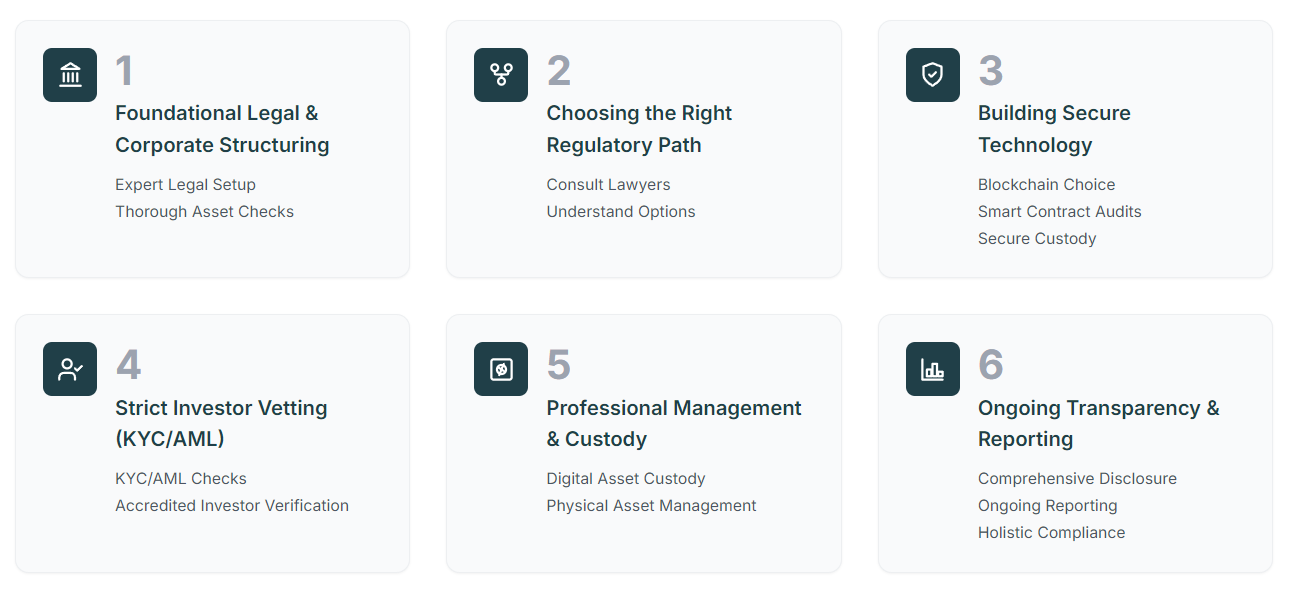The image size is (1296, 597).
Task: Click the large step number 3
Action: point(990,71)
